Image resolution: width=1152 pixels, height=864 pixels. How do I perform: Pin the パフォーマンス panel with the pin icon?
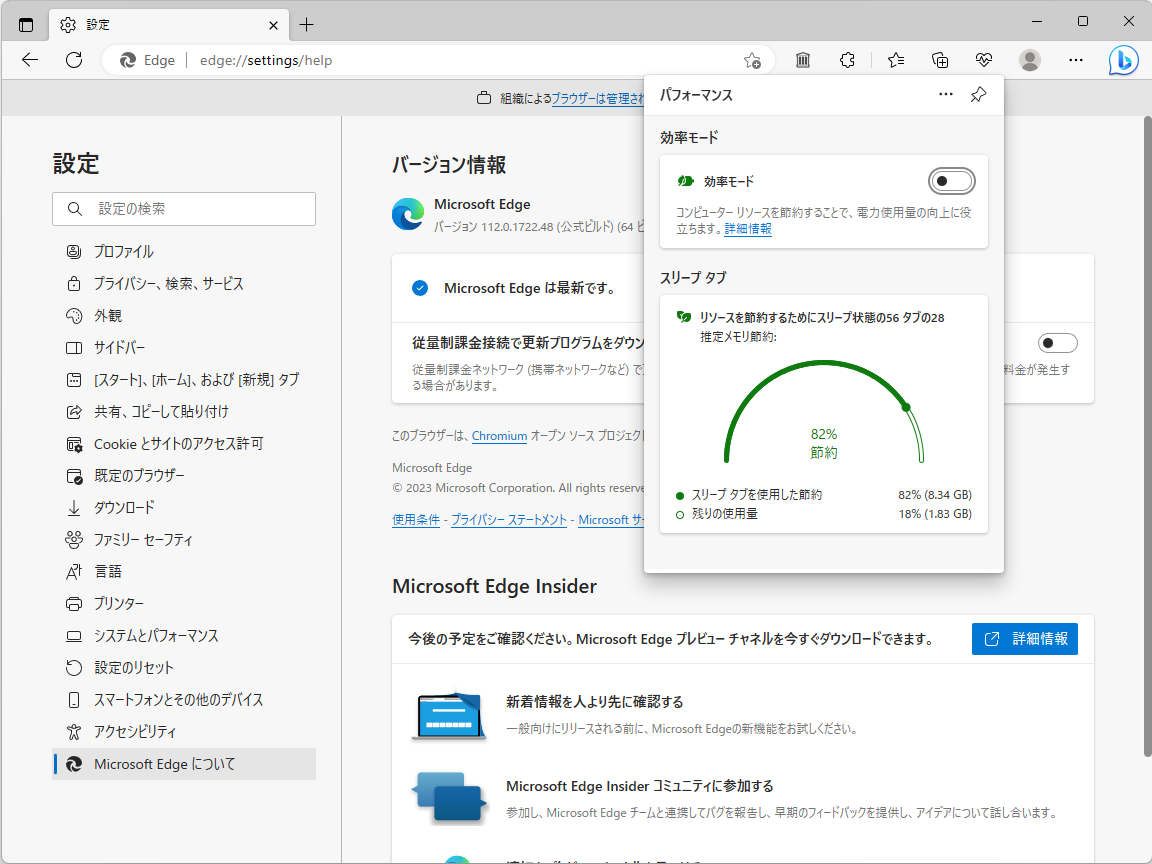pos(977,94)
